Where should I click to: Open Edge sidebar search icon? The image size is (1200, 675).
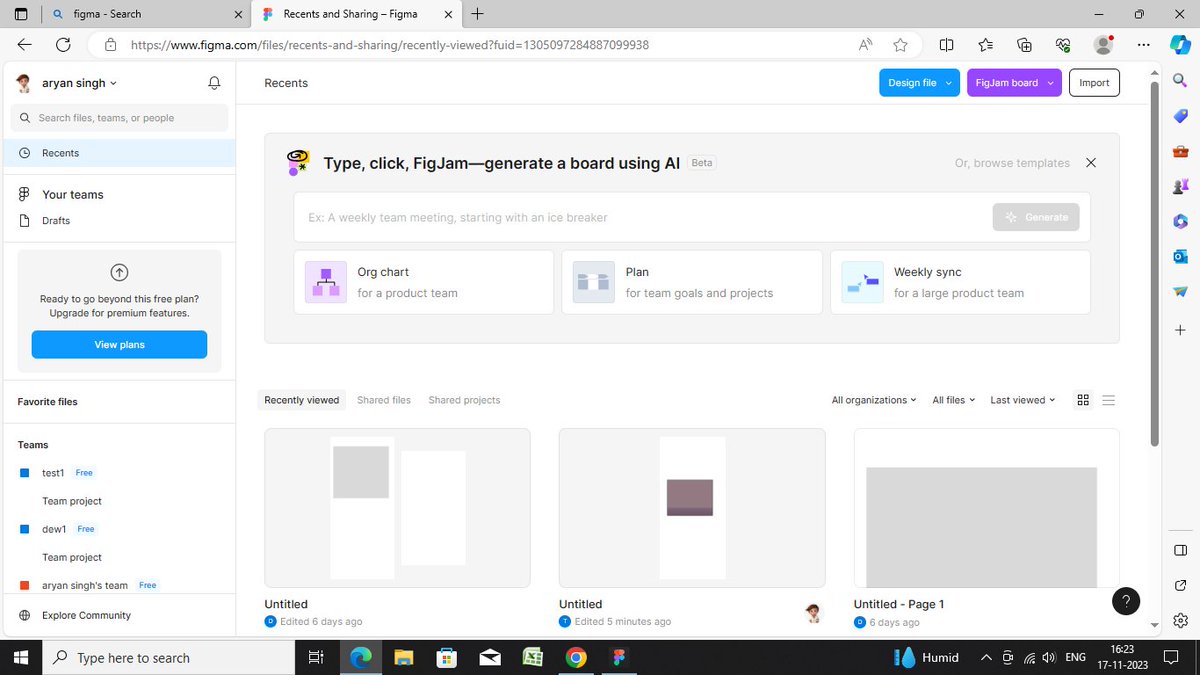pos(1180,79)
